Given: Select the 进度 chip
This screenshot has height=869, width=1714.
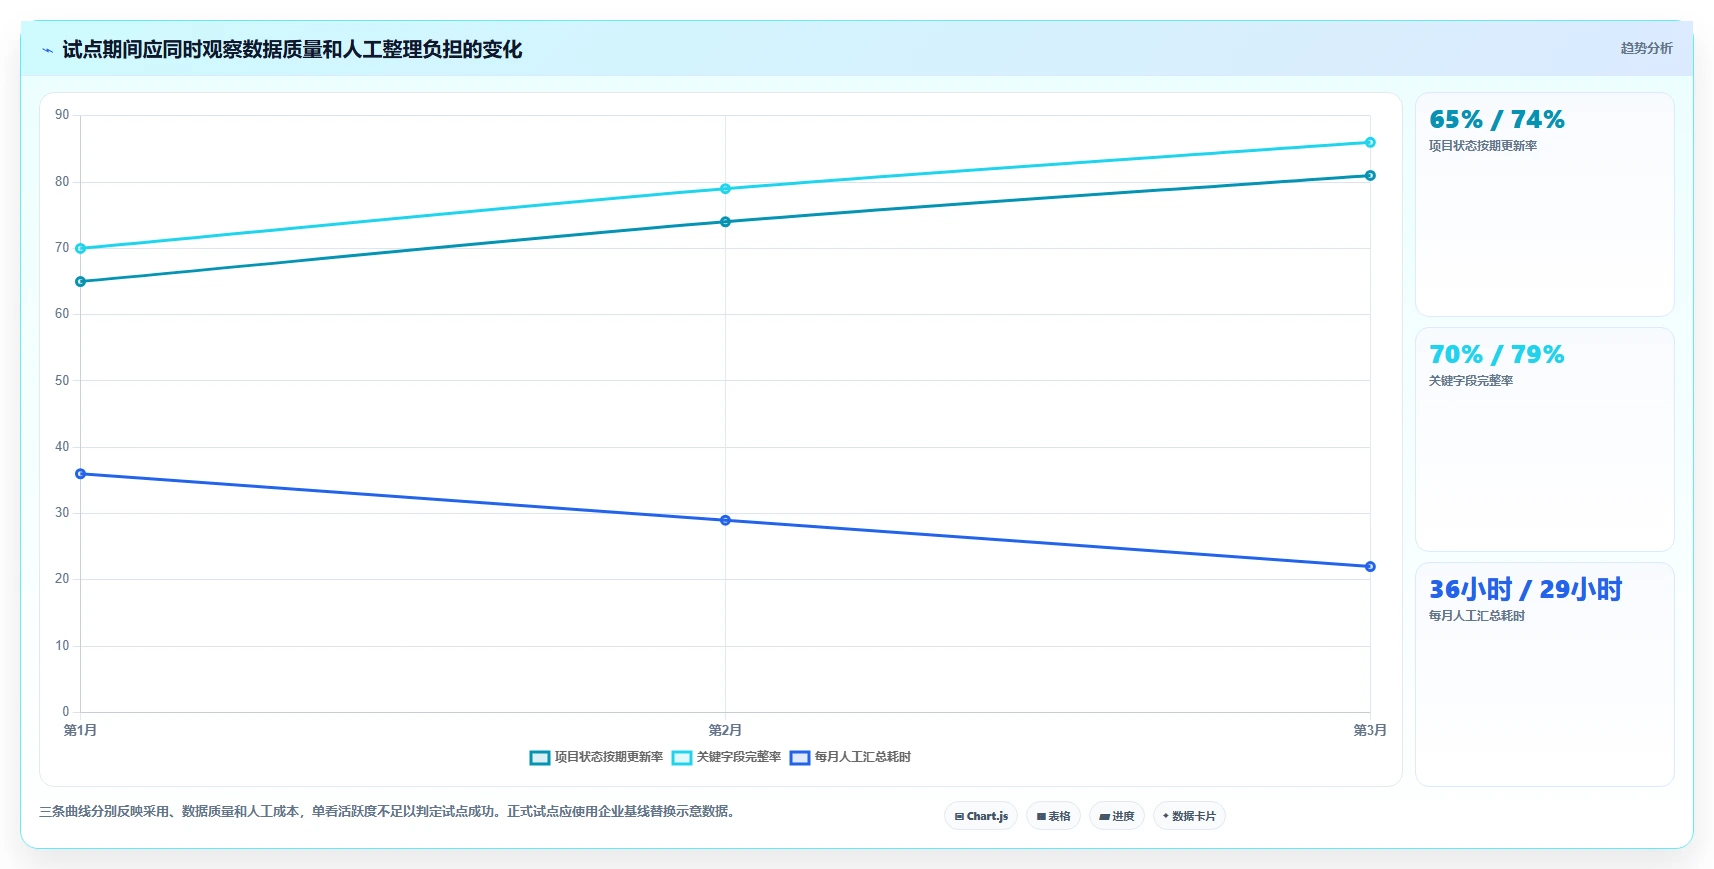Looking at the screenshot, I should (1117, 816).
